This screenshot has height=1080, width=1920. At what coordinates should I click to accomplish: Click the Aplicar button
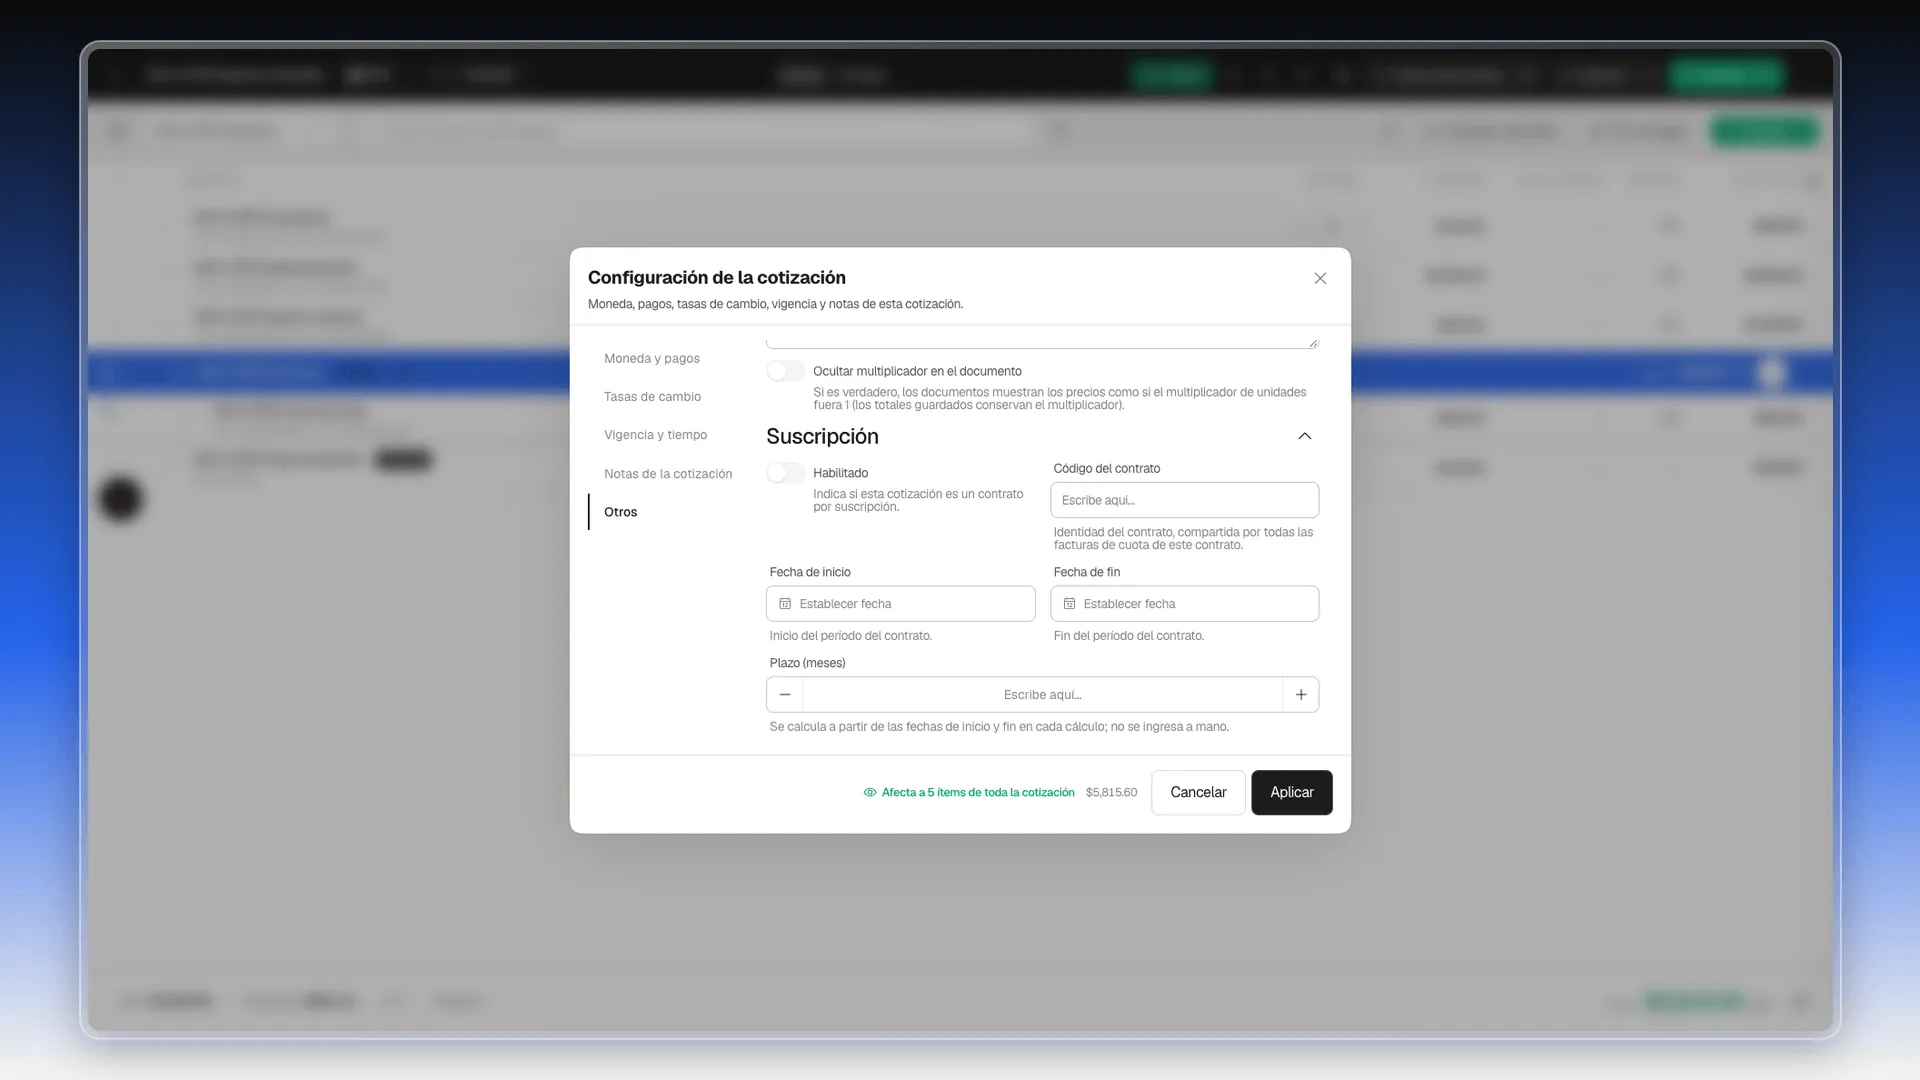coord(1291,792)
